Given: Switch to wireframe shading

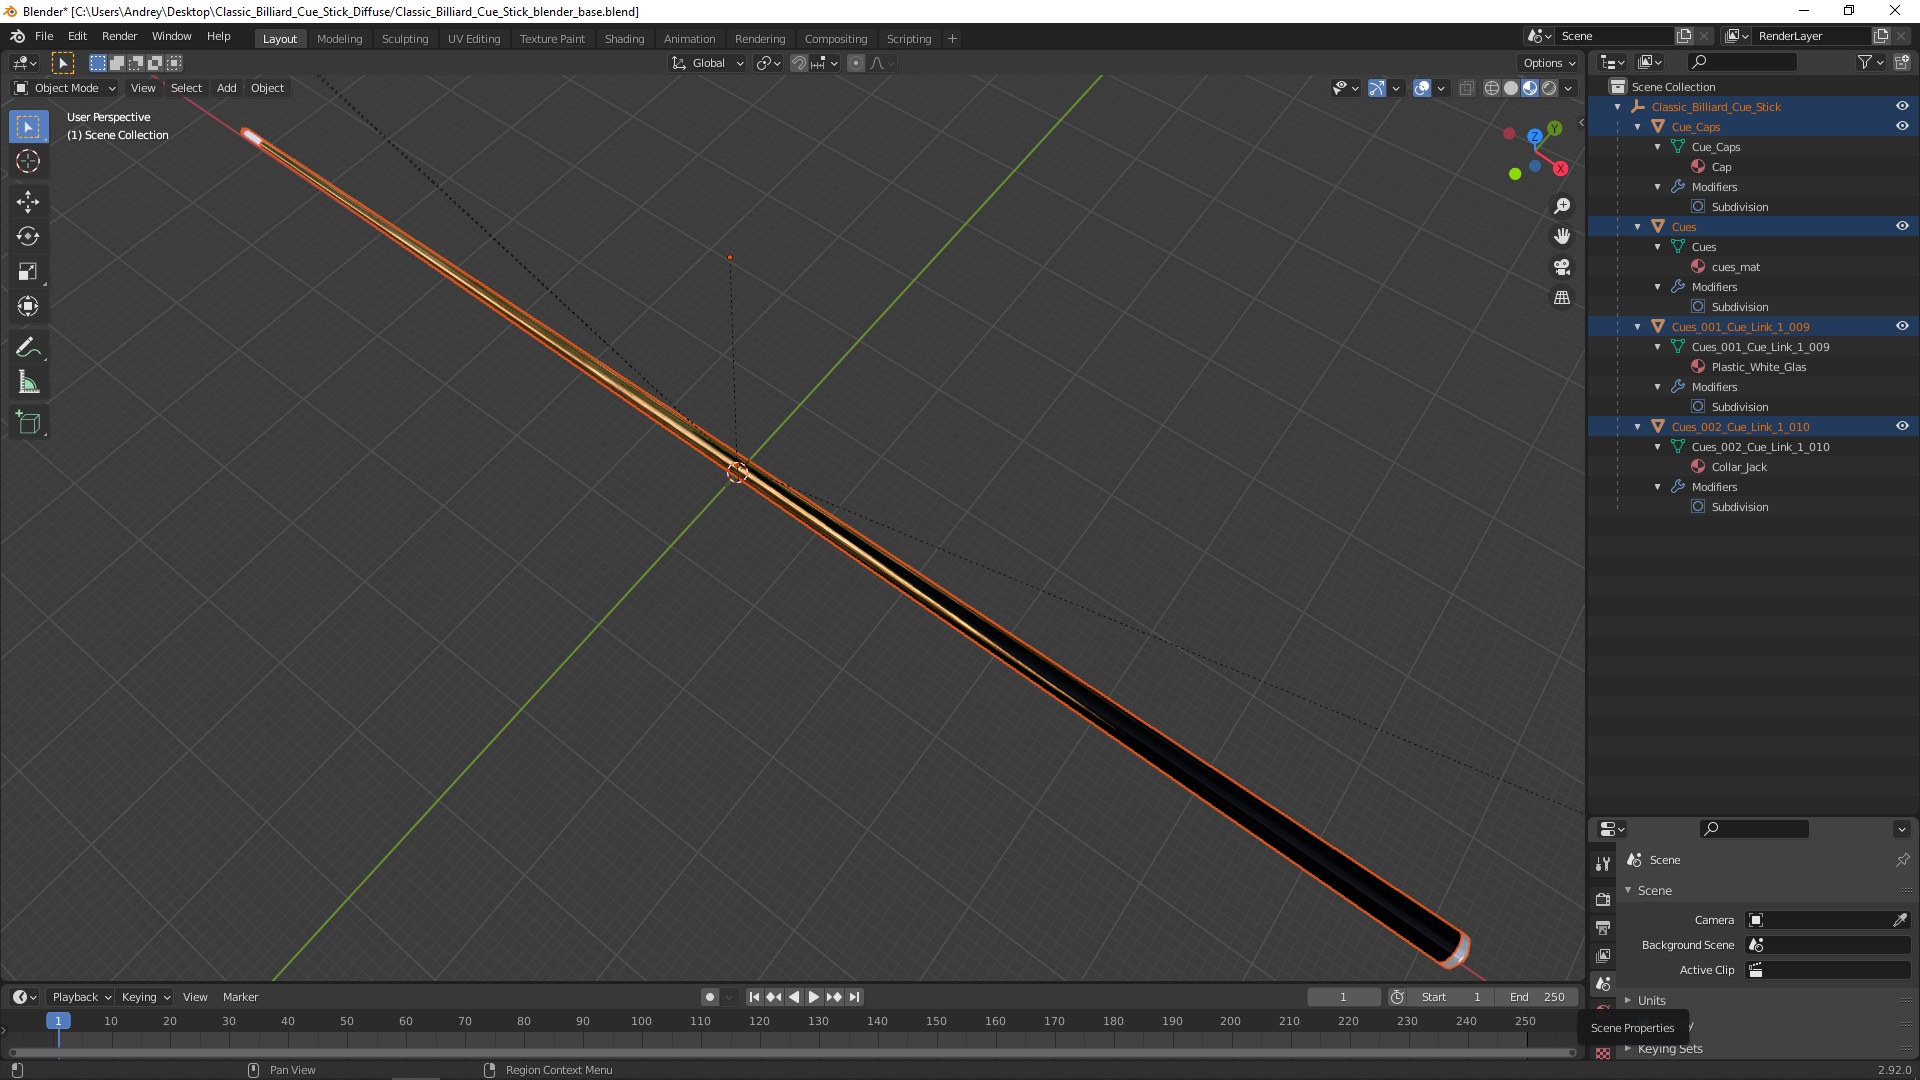Looking at the screenshot, I should click(x=1492, y=88).
